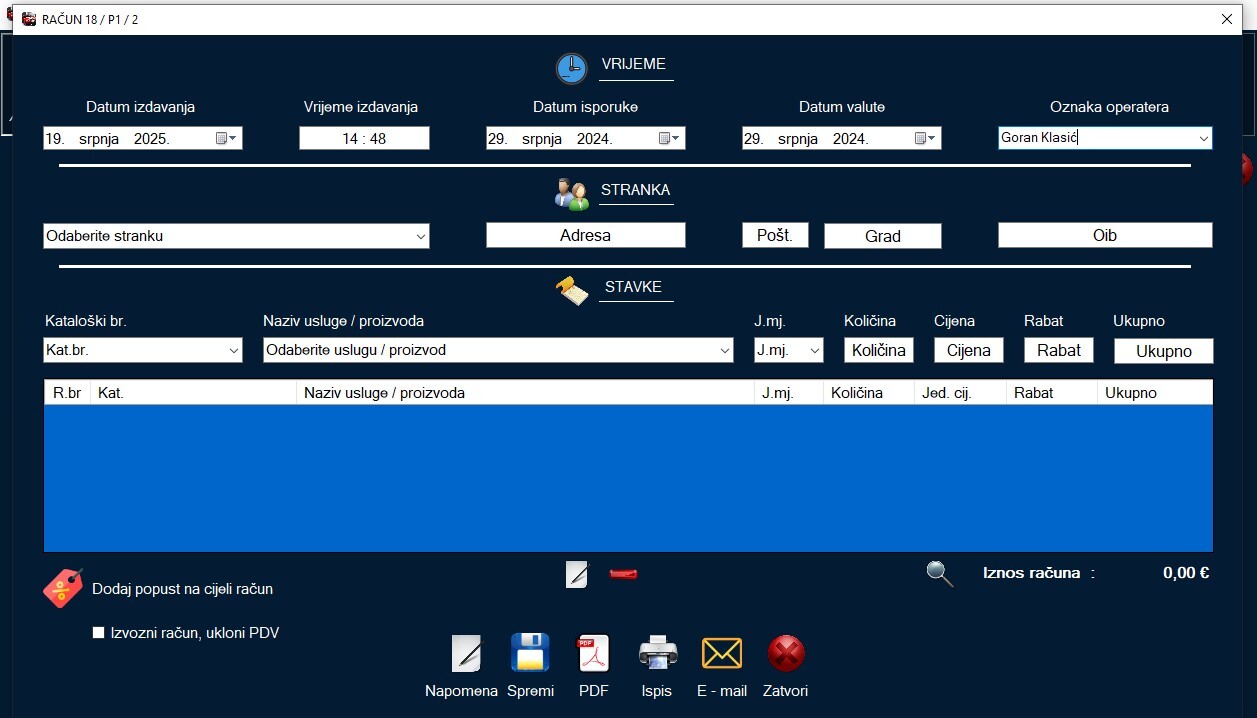Click the Naziv usluge / proizvoda column header
Screen dimensions: 1257x718
[x=524, y=393]
